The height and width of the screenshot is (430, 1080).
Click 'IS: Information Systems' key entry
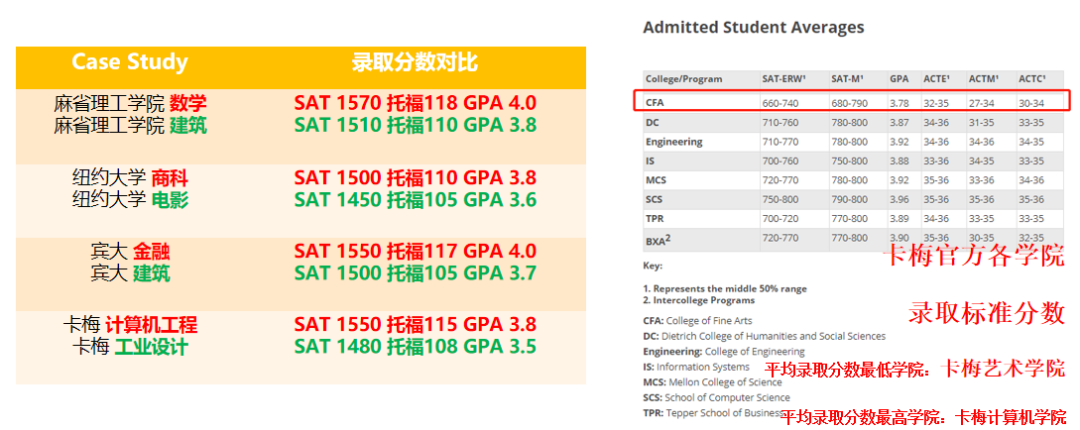696,367
